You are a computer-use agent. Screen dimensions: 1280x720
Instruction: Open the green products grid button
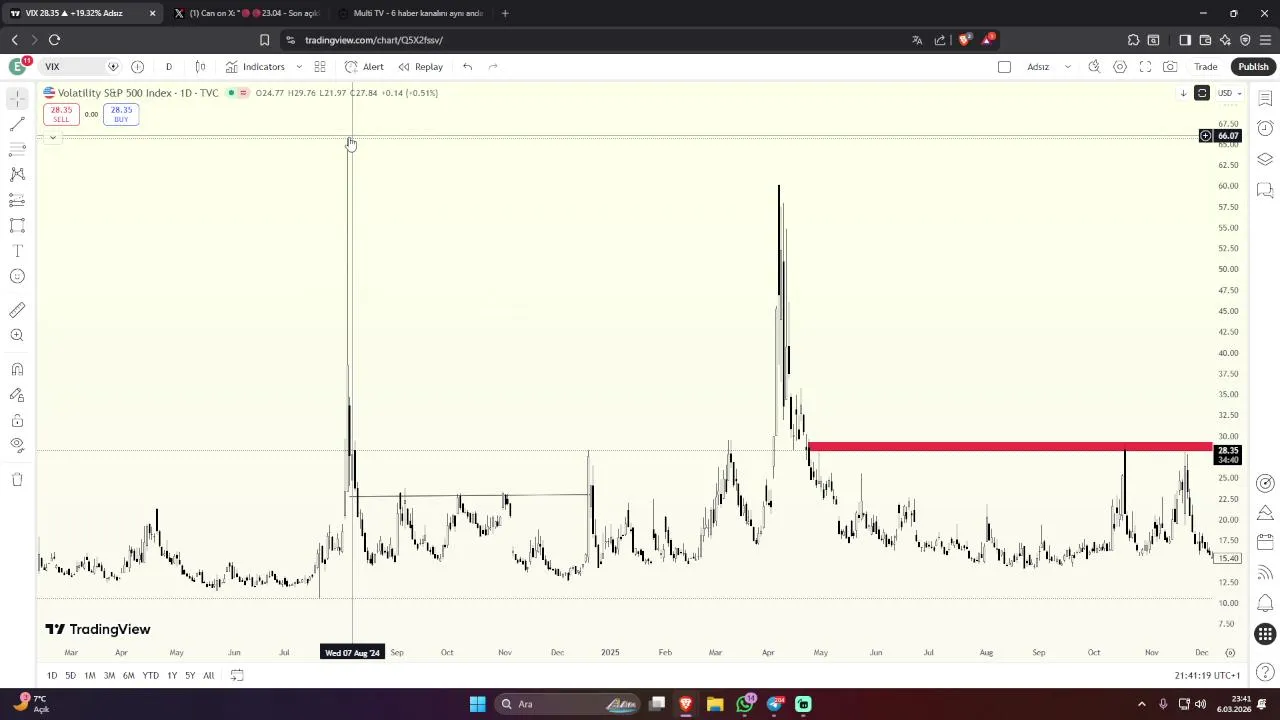click(x=1265, y=634)
